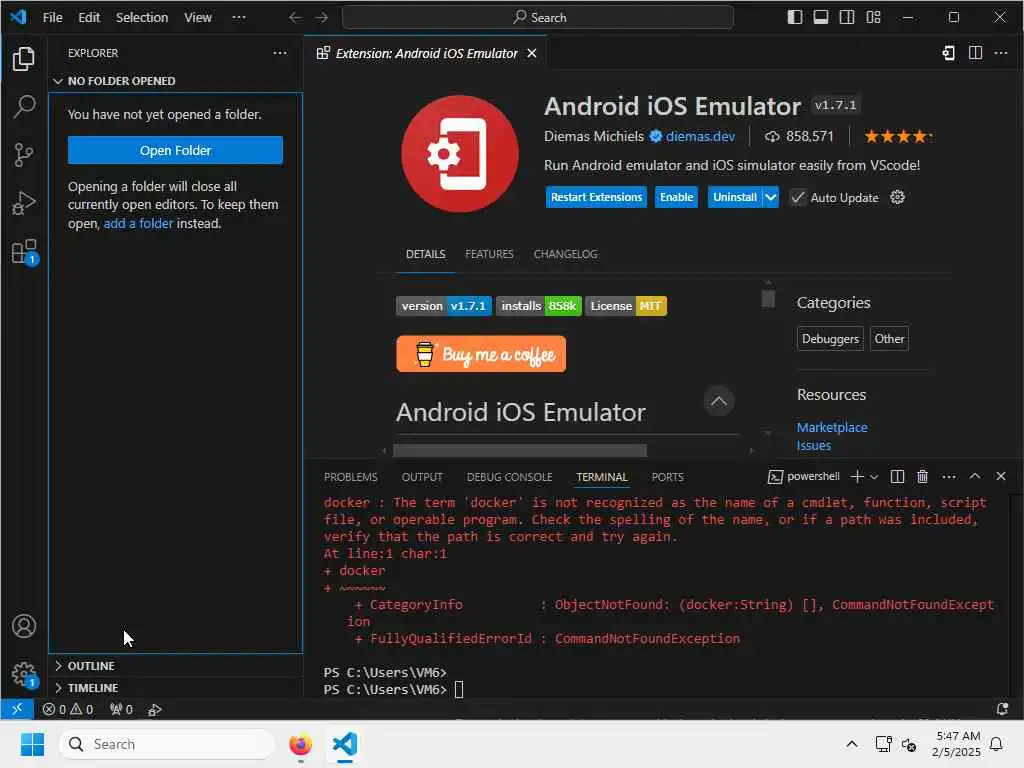The height and width of the screenshot is (768, 1024).
Task: Click the Buy me a coffee banner
Action: pos(481,354)
